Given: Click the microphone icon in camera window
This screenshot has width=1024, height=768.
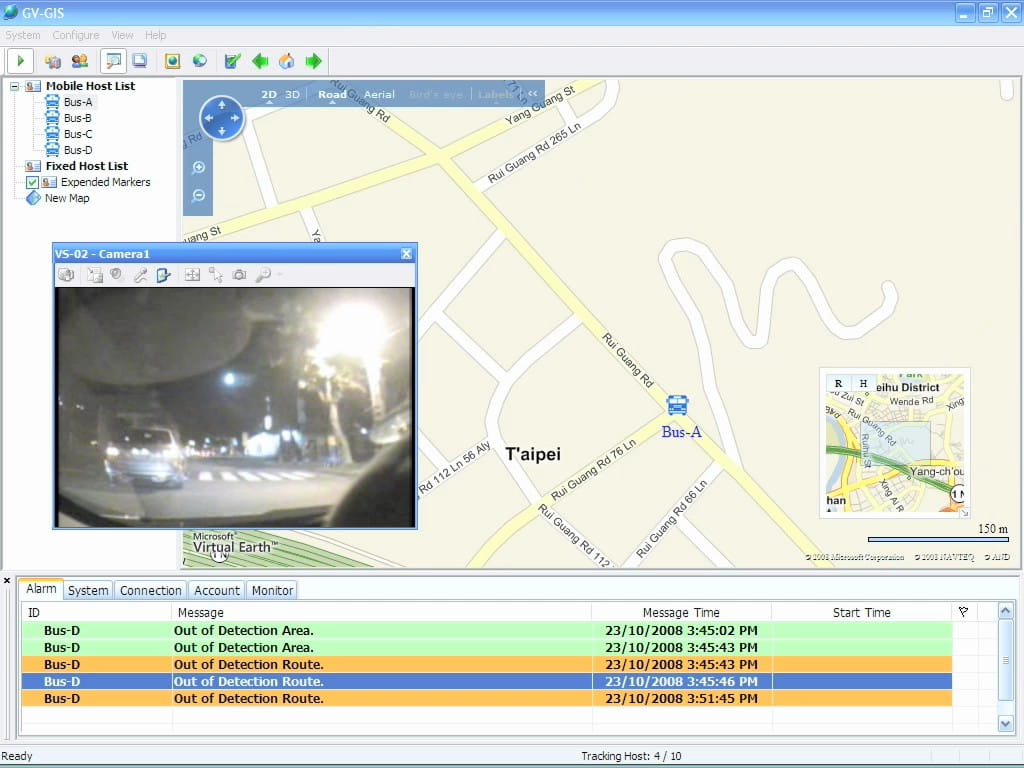Looking at the screenshot, I should coord(141,275).
